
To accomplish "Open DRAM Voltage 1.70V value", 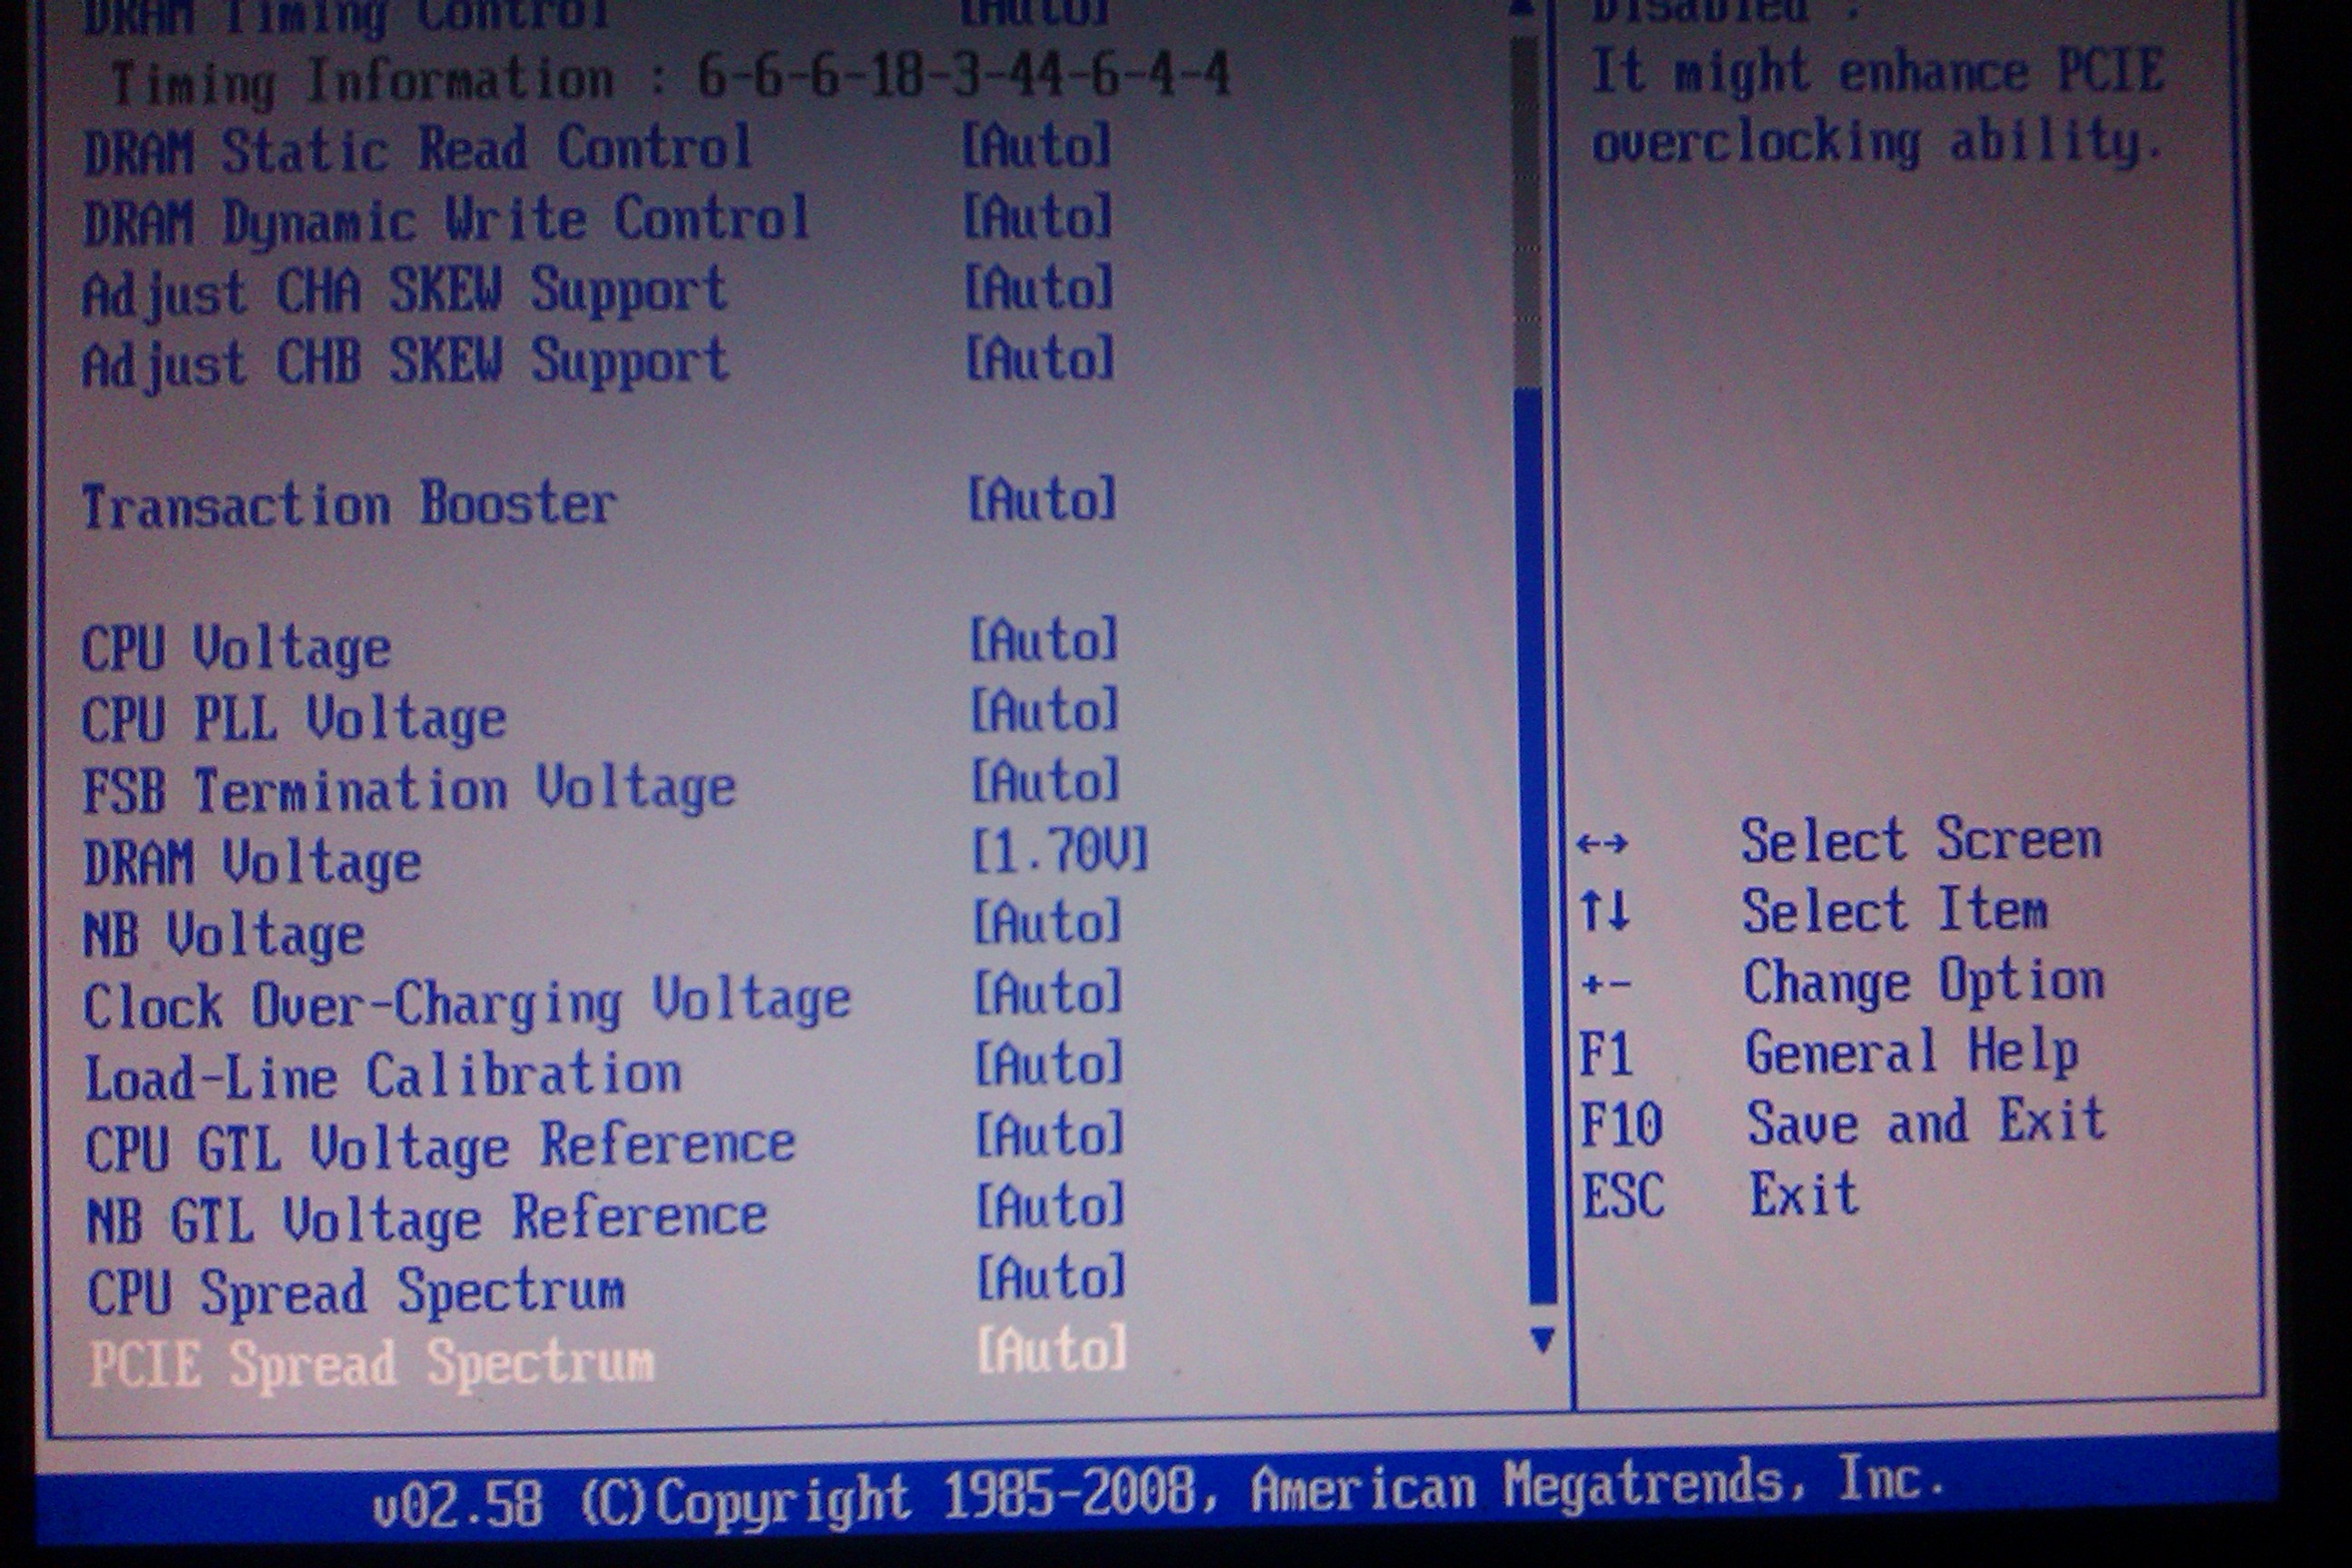I will [1060, 851].
